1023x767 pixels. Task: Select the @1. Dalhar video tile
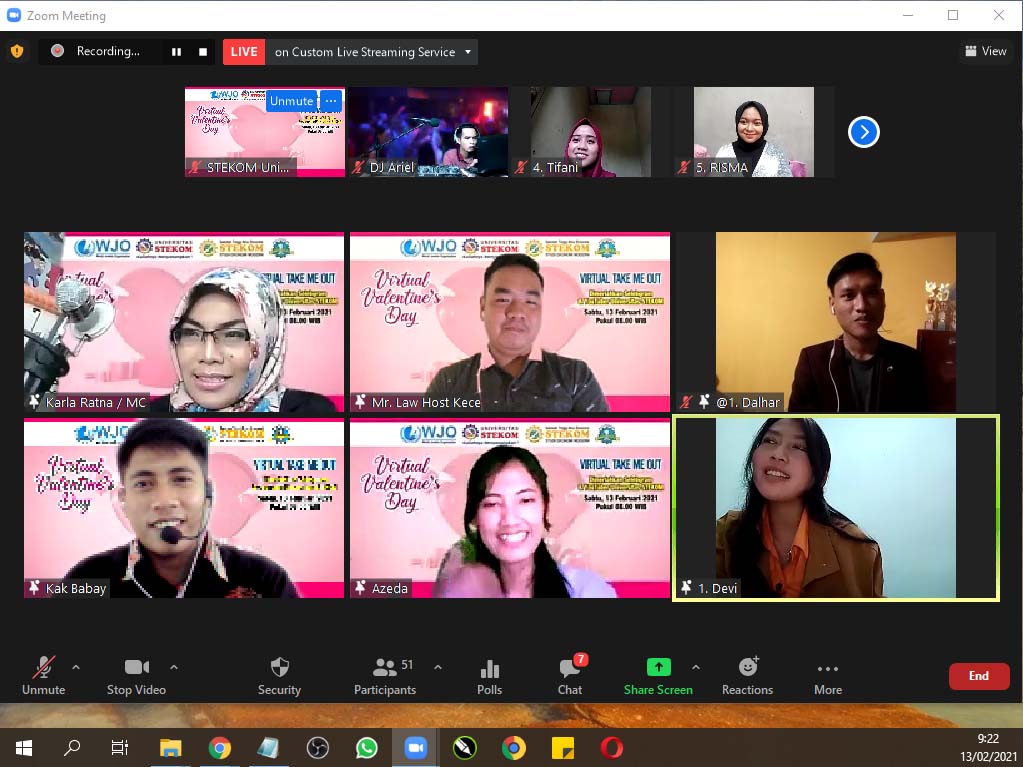pos(836,322)
